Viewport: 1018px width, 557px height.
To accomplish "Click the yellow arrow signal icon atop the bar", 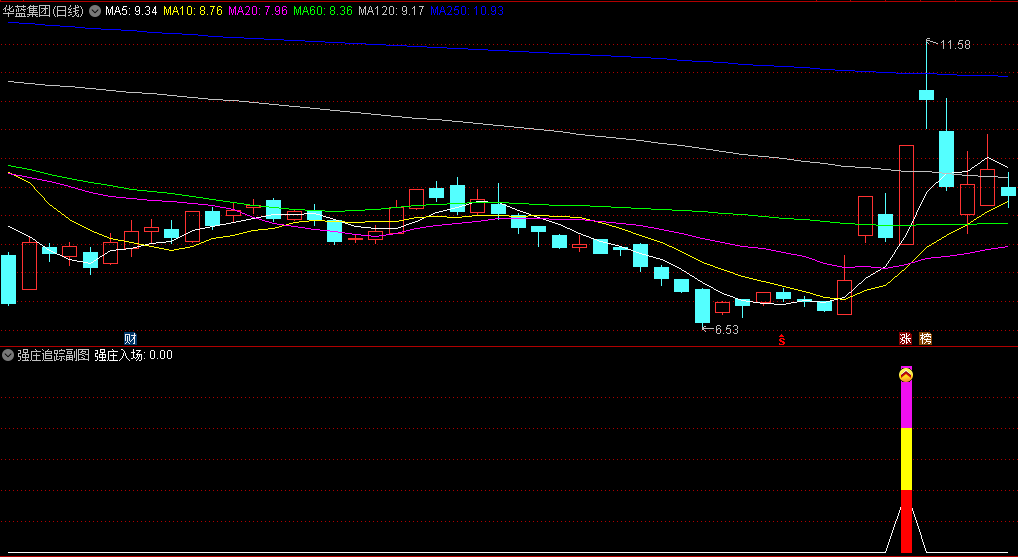I will [906, 375].
